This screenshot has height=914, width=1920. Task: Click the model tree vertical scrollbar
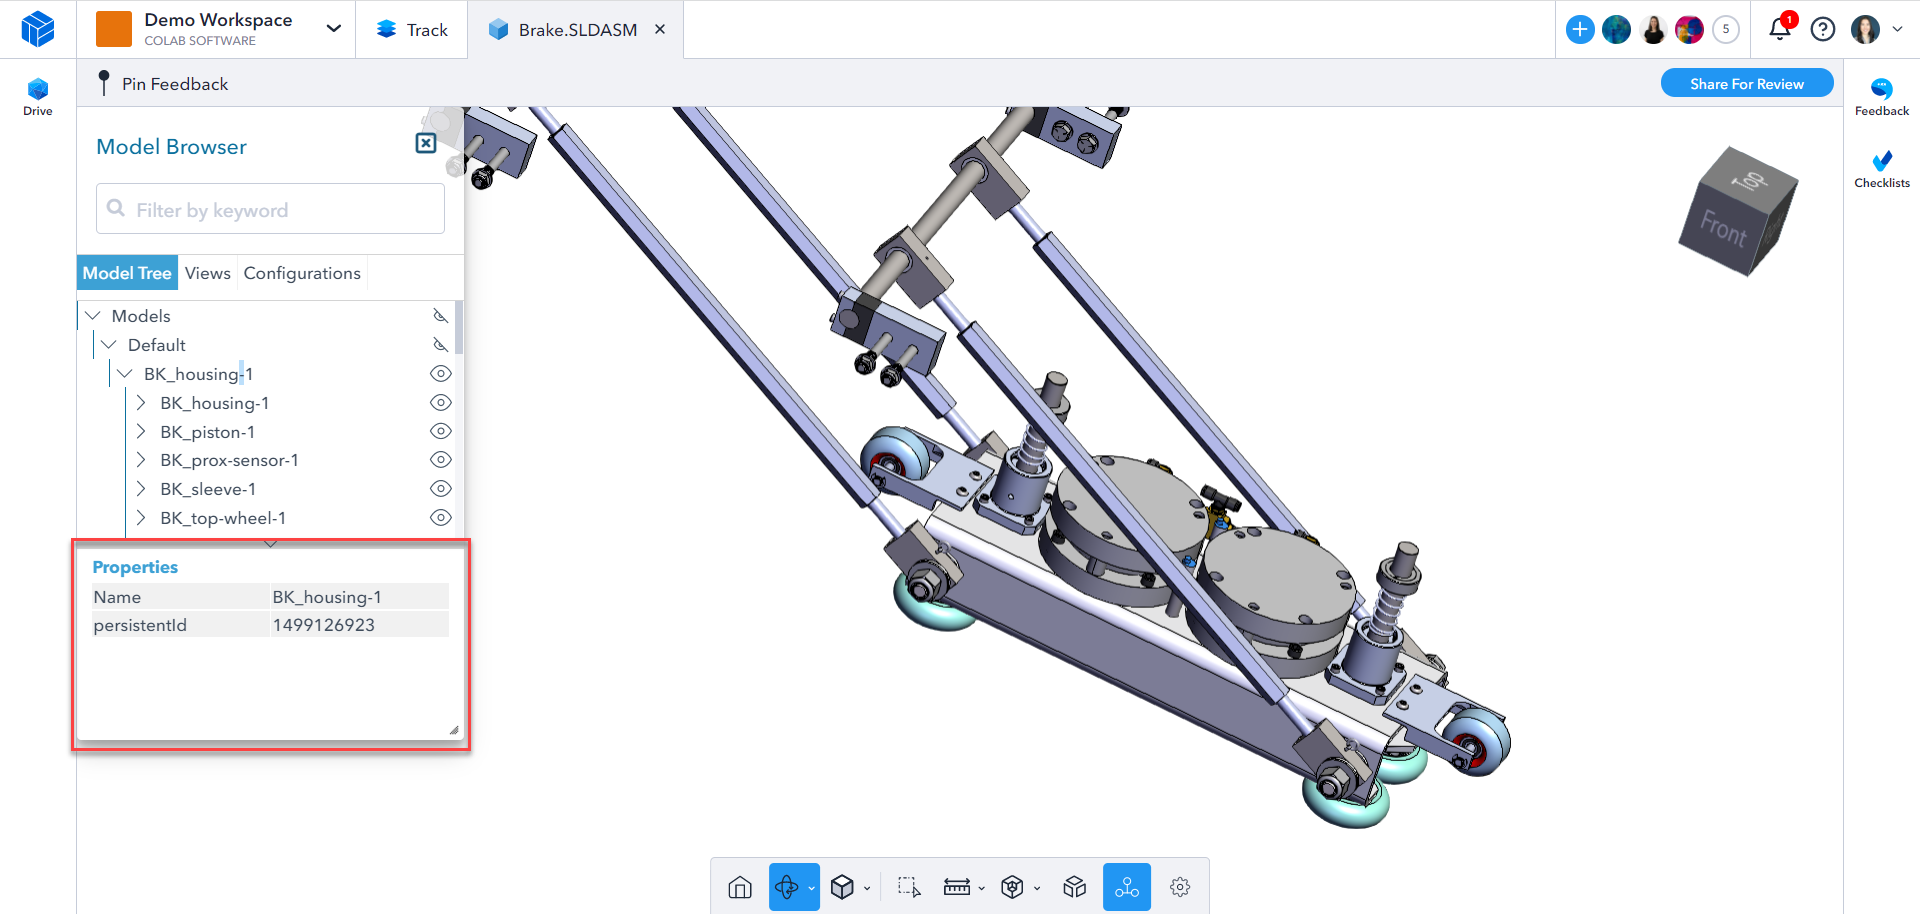(x=459, y=327)
